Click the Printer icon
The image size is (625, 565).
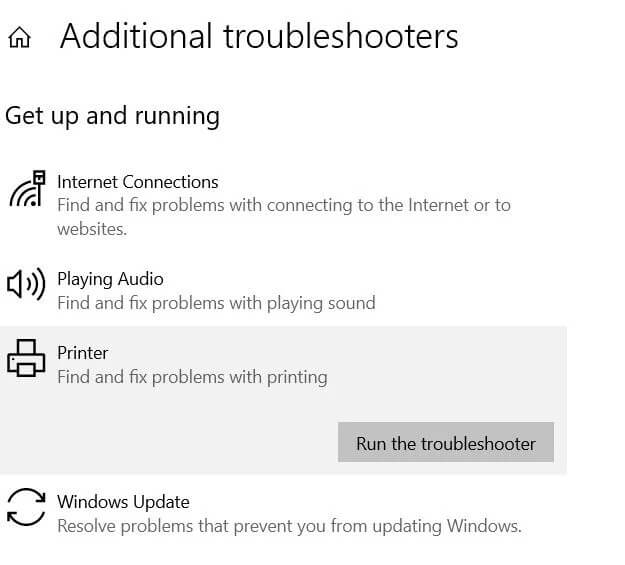coord(27,359)
